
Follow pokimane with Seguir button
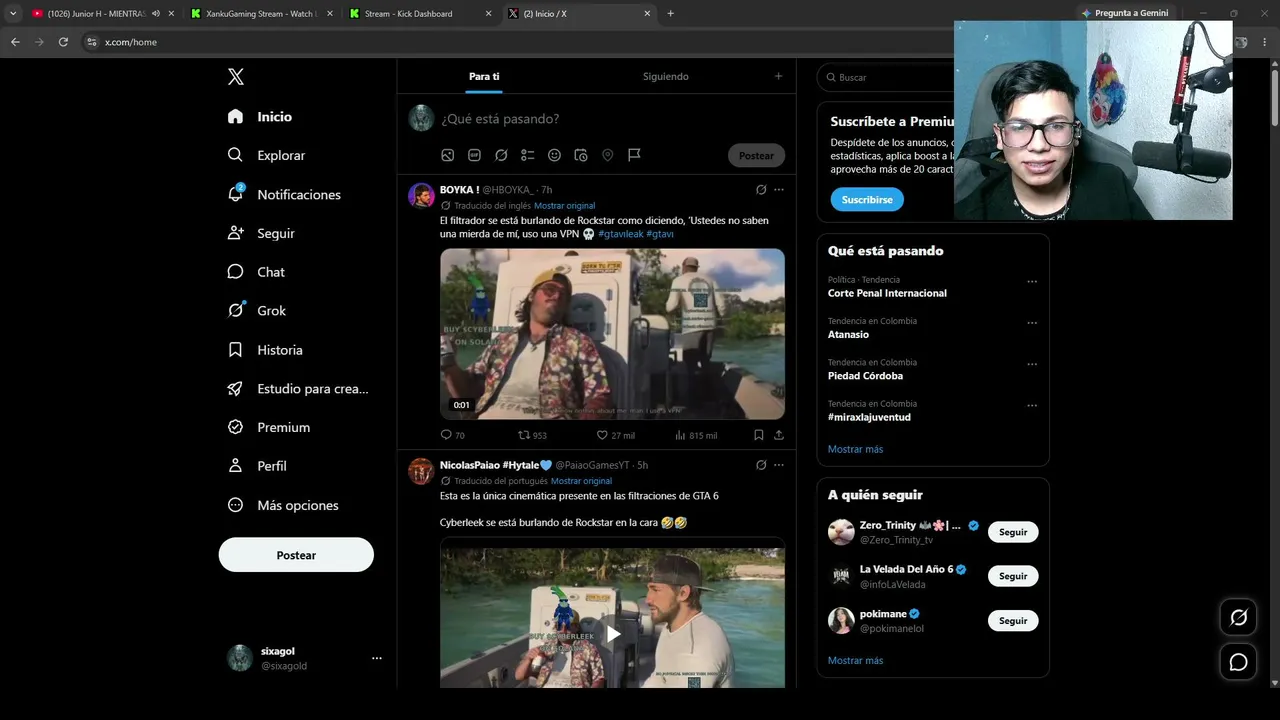coord(1013,620)
